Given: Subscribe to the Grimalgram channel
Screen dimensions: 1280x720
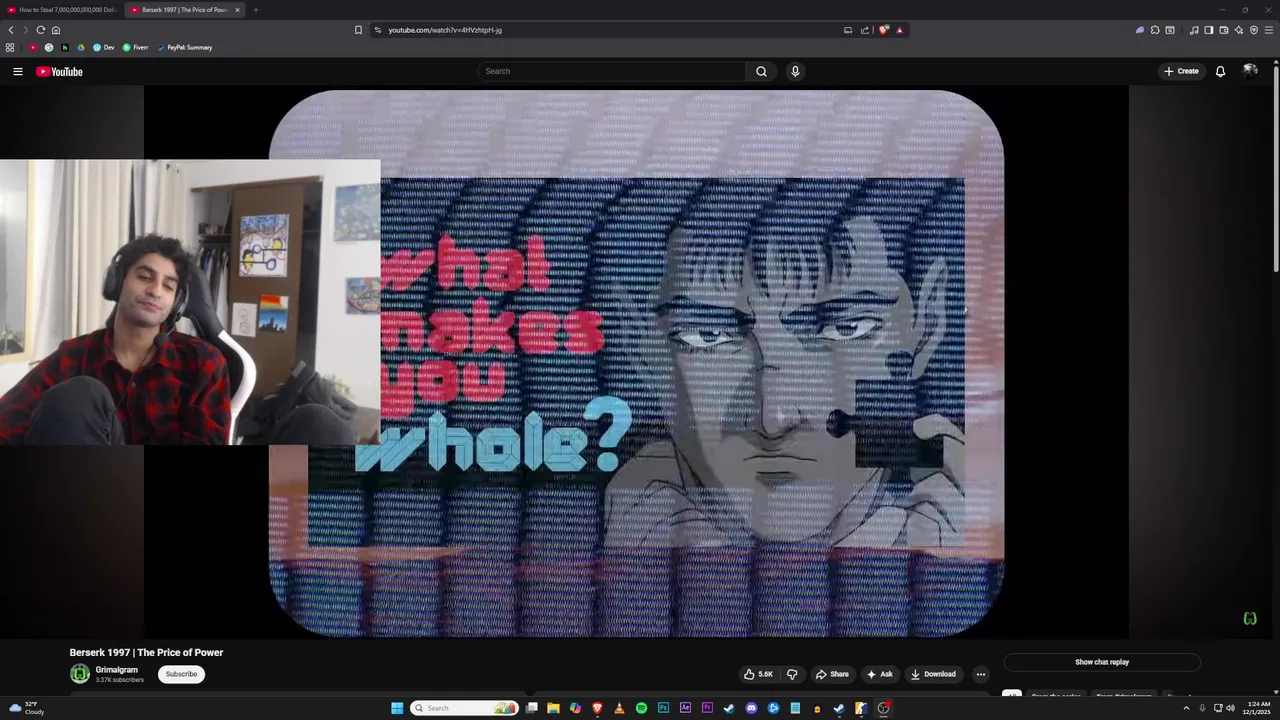Looking at the screenshot, I should pyautogui.click(x=181, y=674).
